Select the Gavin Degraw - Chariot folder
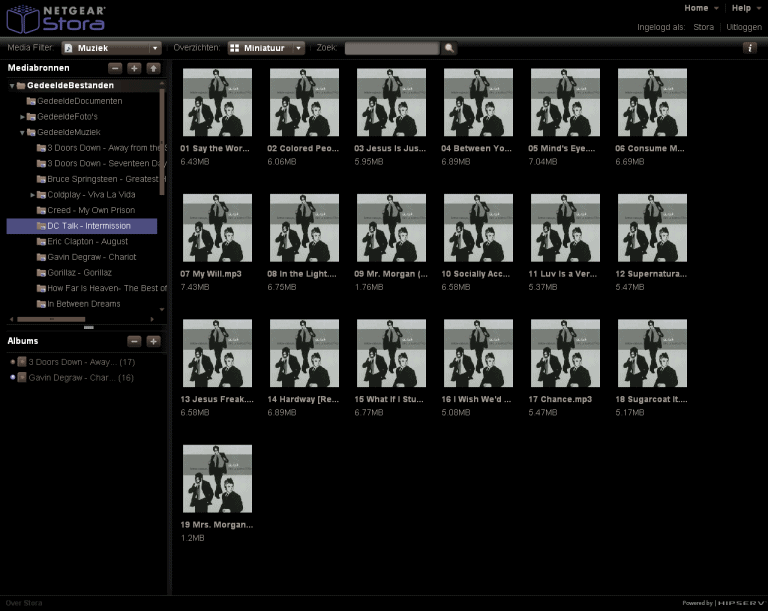The width and height of the screenshot is (768, 611). 92,257
